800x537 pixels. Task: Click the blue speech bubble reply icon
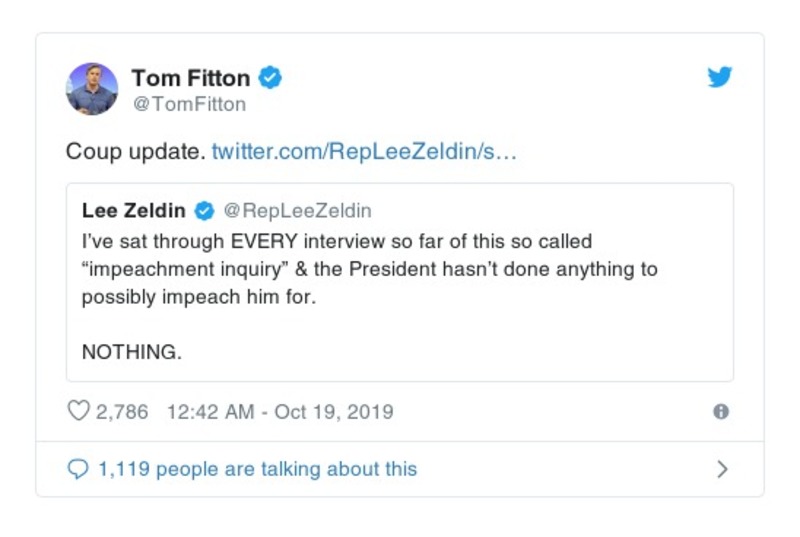click(x=78, y=468)
